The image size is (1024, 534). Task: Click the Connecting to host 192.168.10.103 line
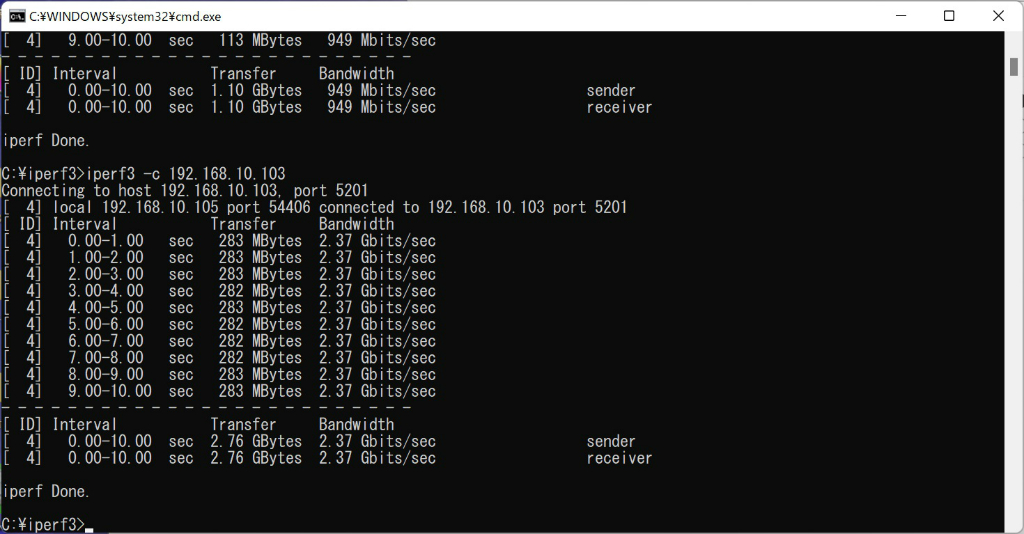pos(185,191)
